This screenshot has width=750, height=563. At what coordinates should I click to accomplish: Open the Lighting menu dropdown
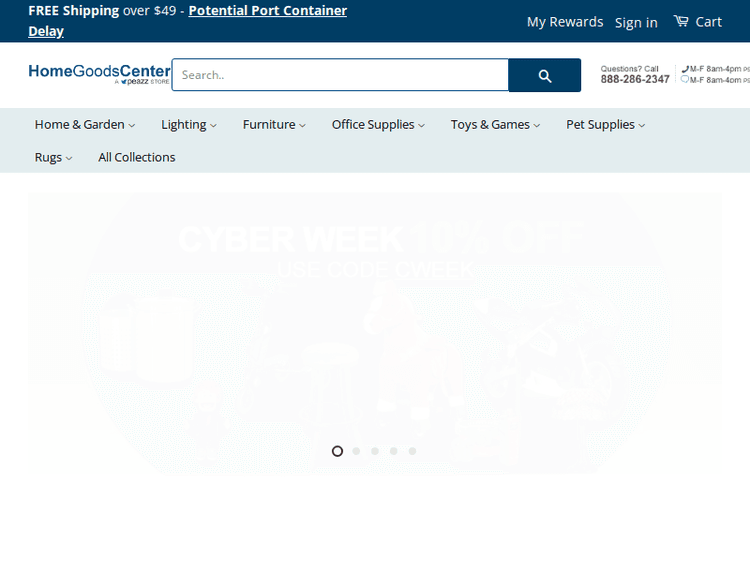click(189, 125)
